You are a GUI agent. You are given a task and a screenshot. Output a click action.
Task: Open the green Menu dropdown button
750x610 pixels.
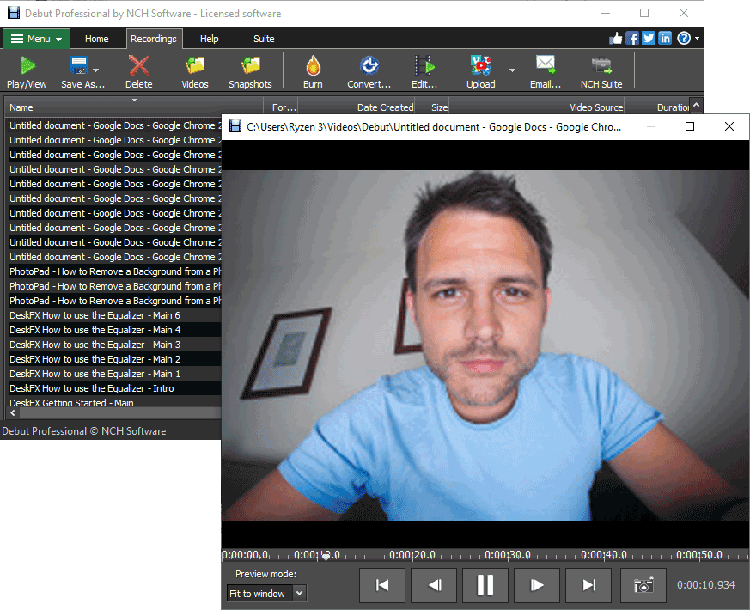(36, 39)
